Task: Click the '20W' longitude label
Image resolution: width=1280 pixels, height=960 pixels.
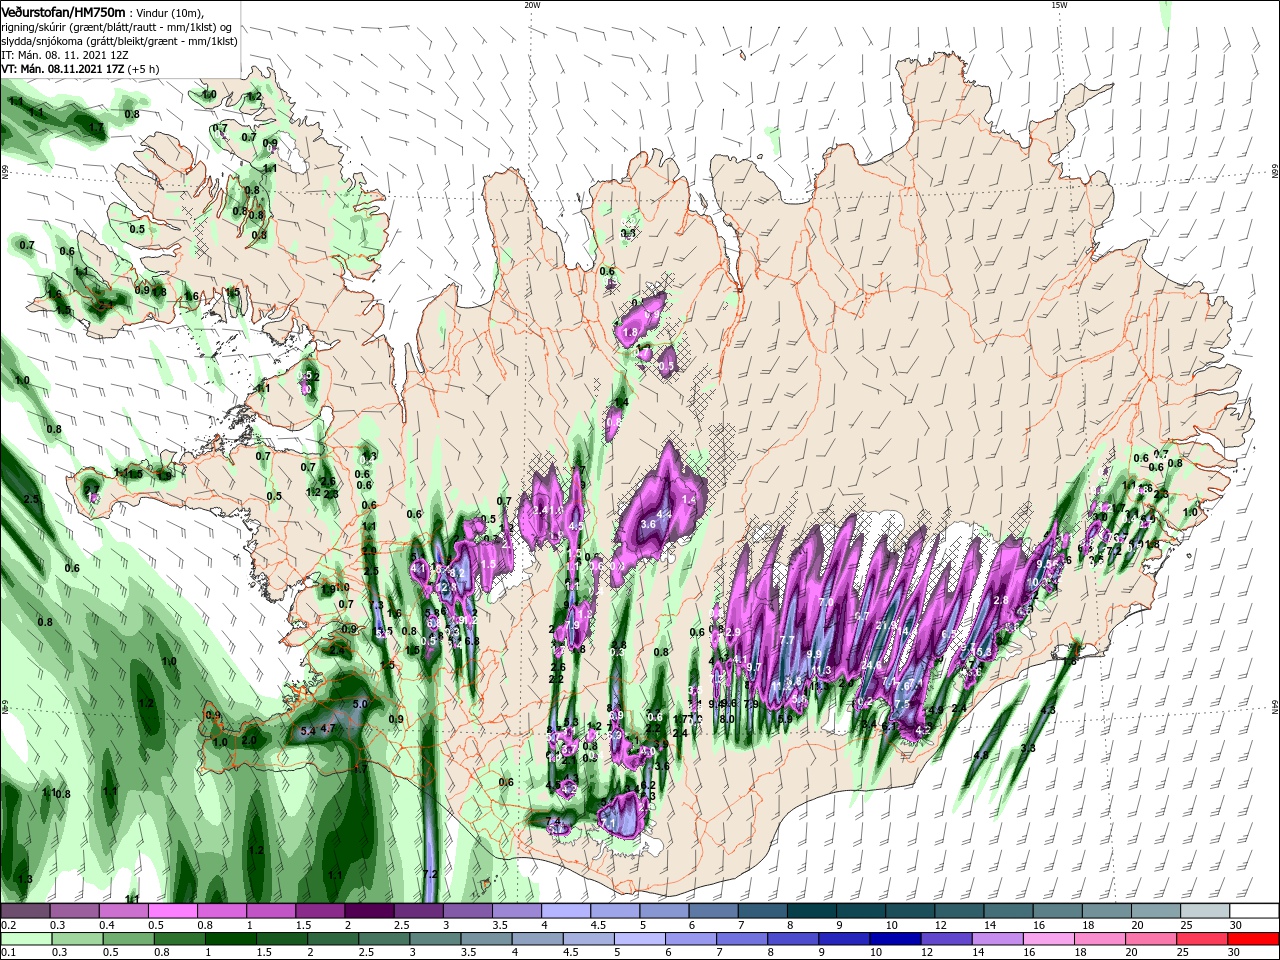Action: (532, 5)
